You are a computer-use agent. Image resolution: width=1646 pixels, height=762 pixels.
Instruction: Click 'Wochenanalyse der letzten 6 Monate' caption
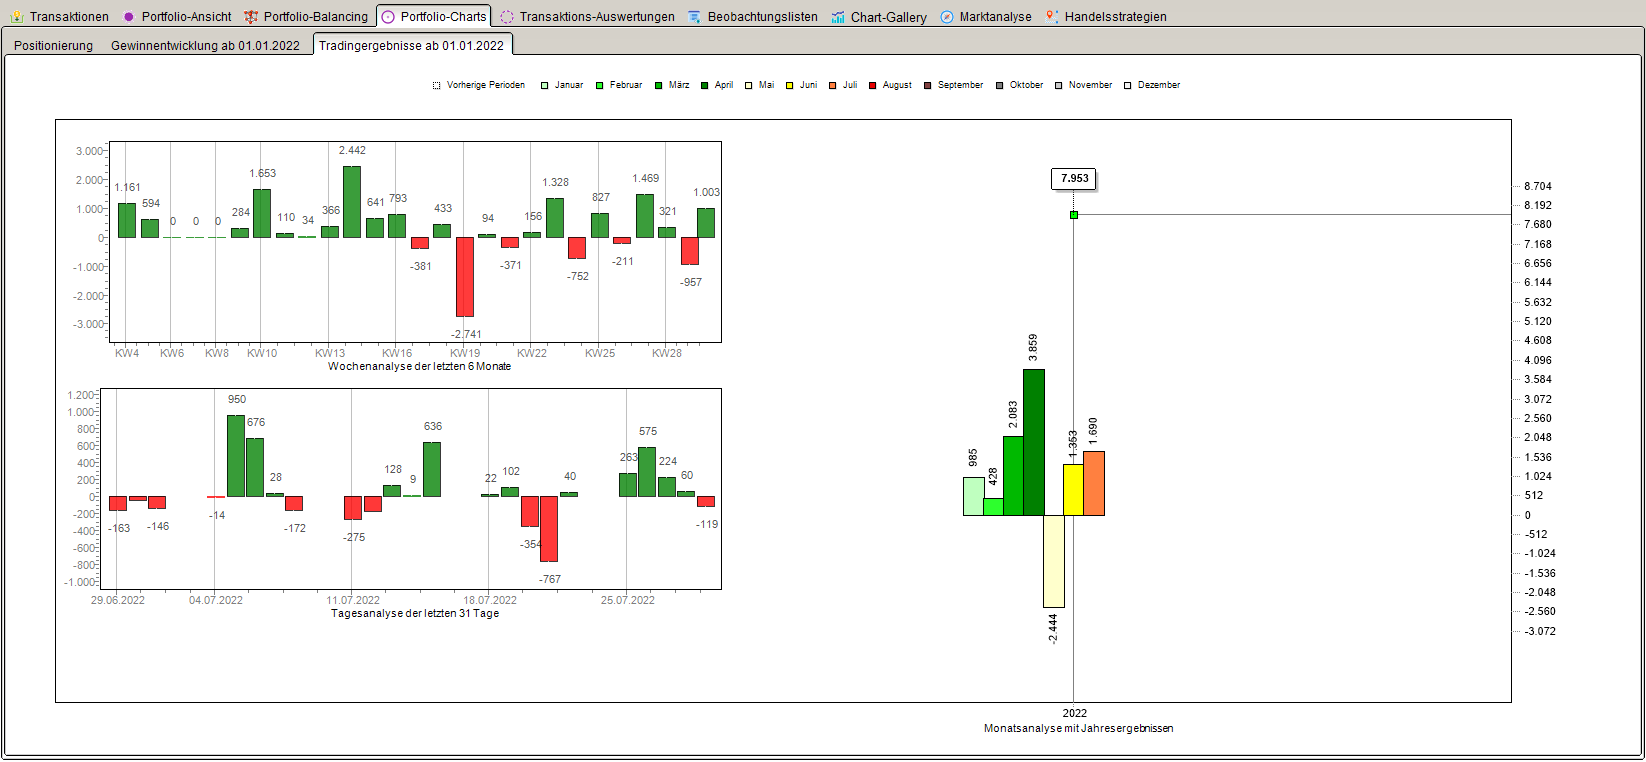pyautogui.click(x=419, y=367)
